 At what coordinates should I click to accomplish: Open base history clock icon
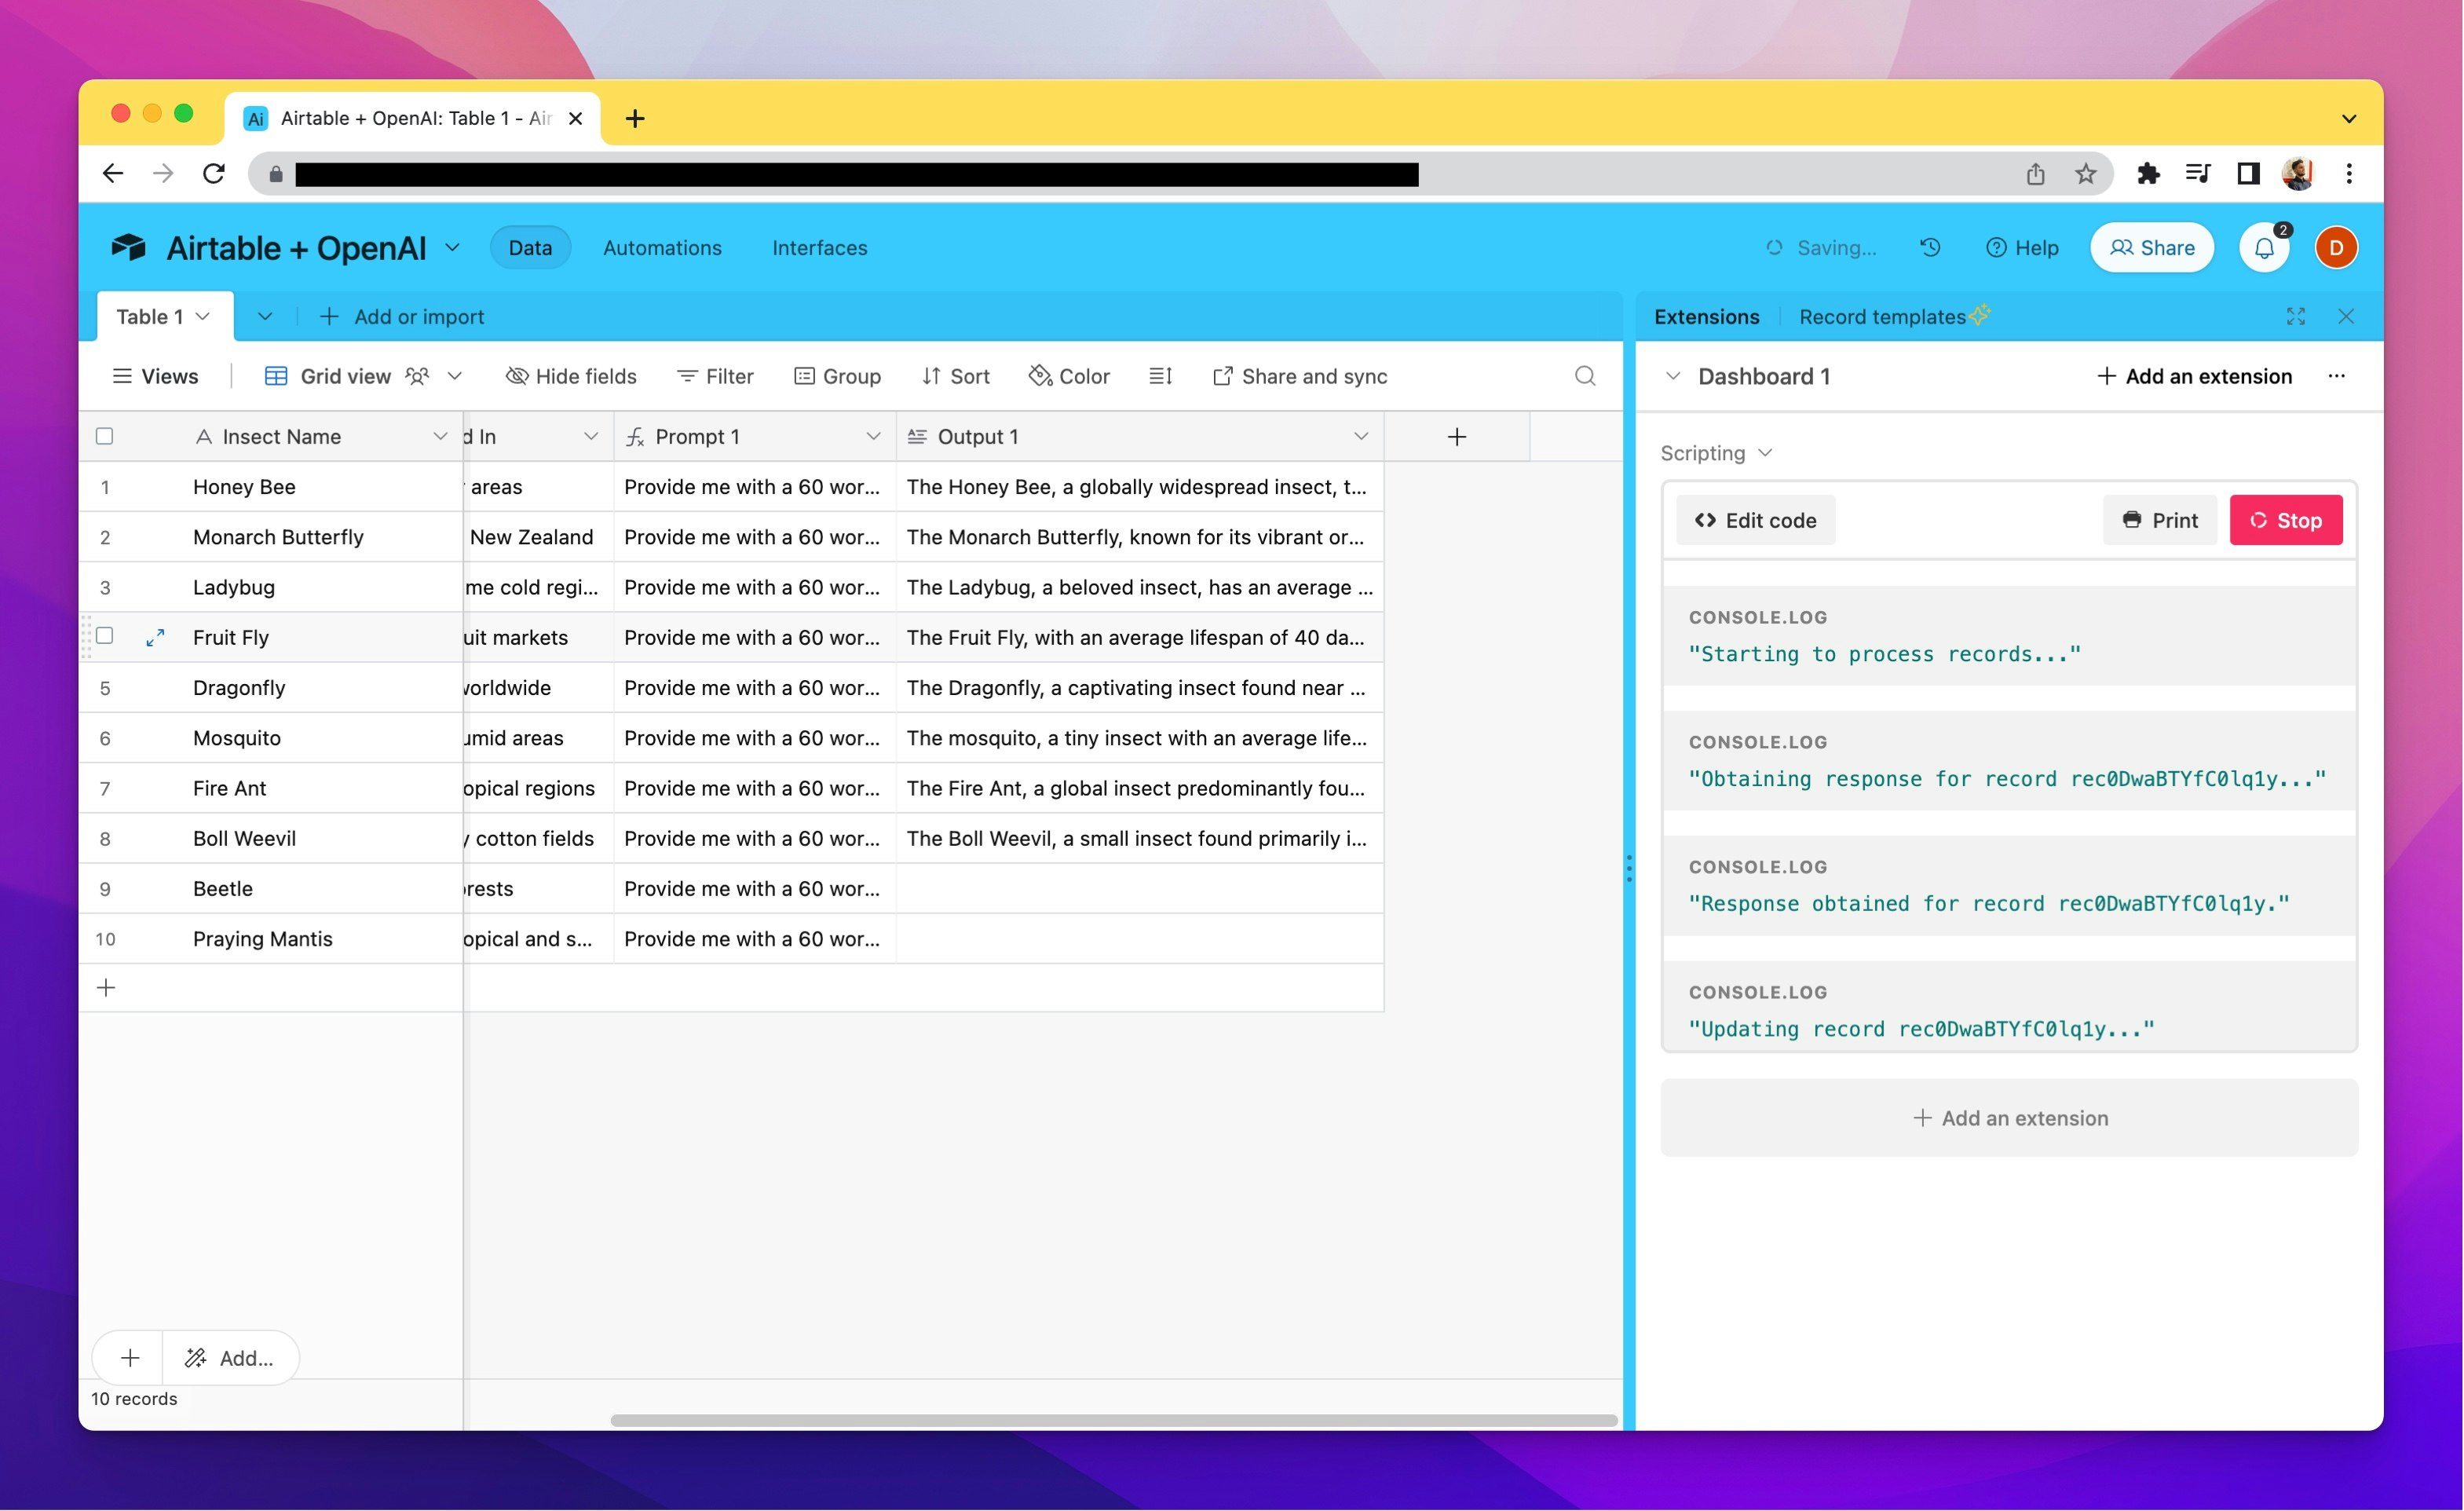point(1930,247)
